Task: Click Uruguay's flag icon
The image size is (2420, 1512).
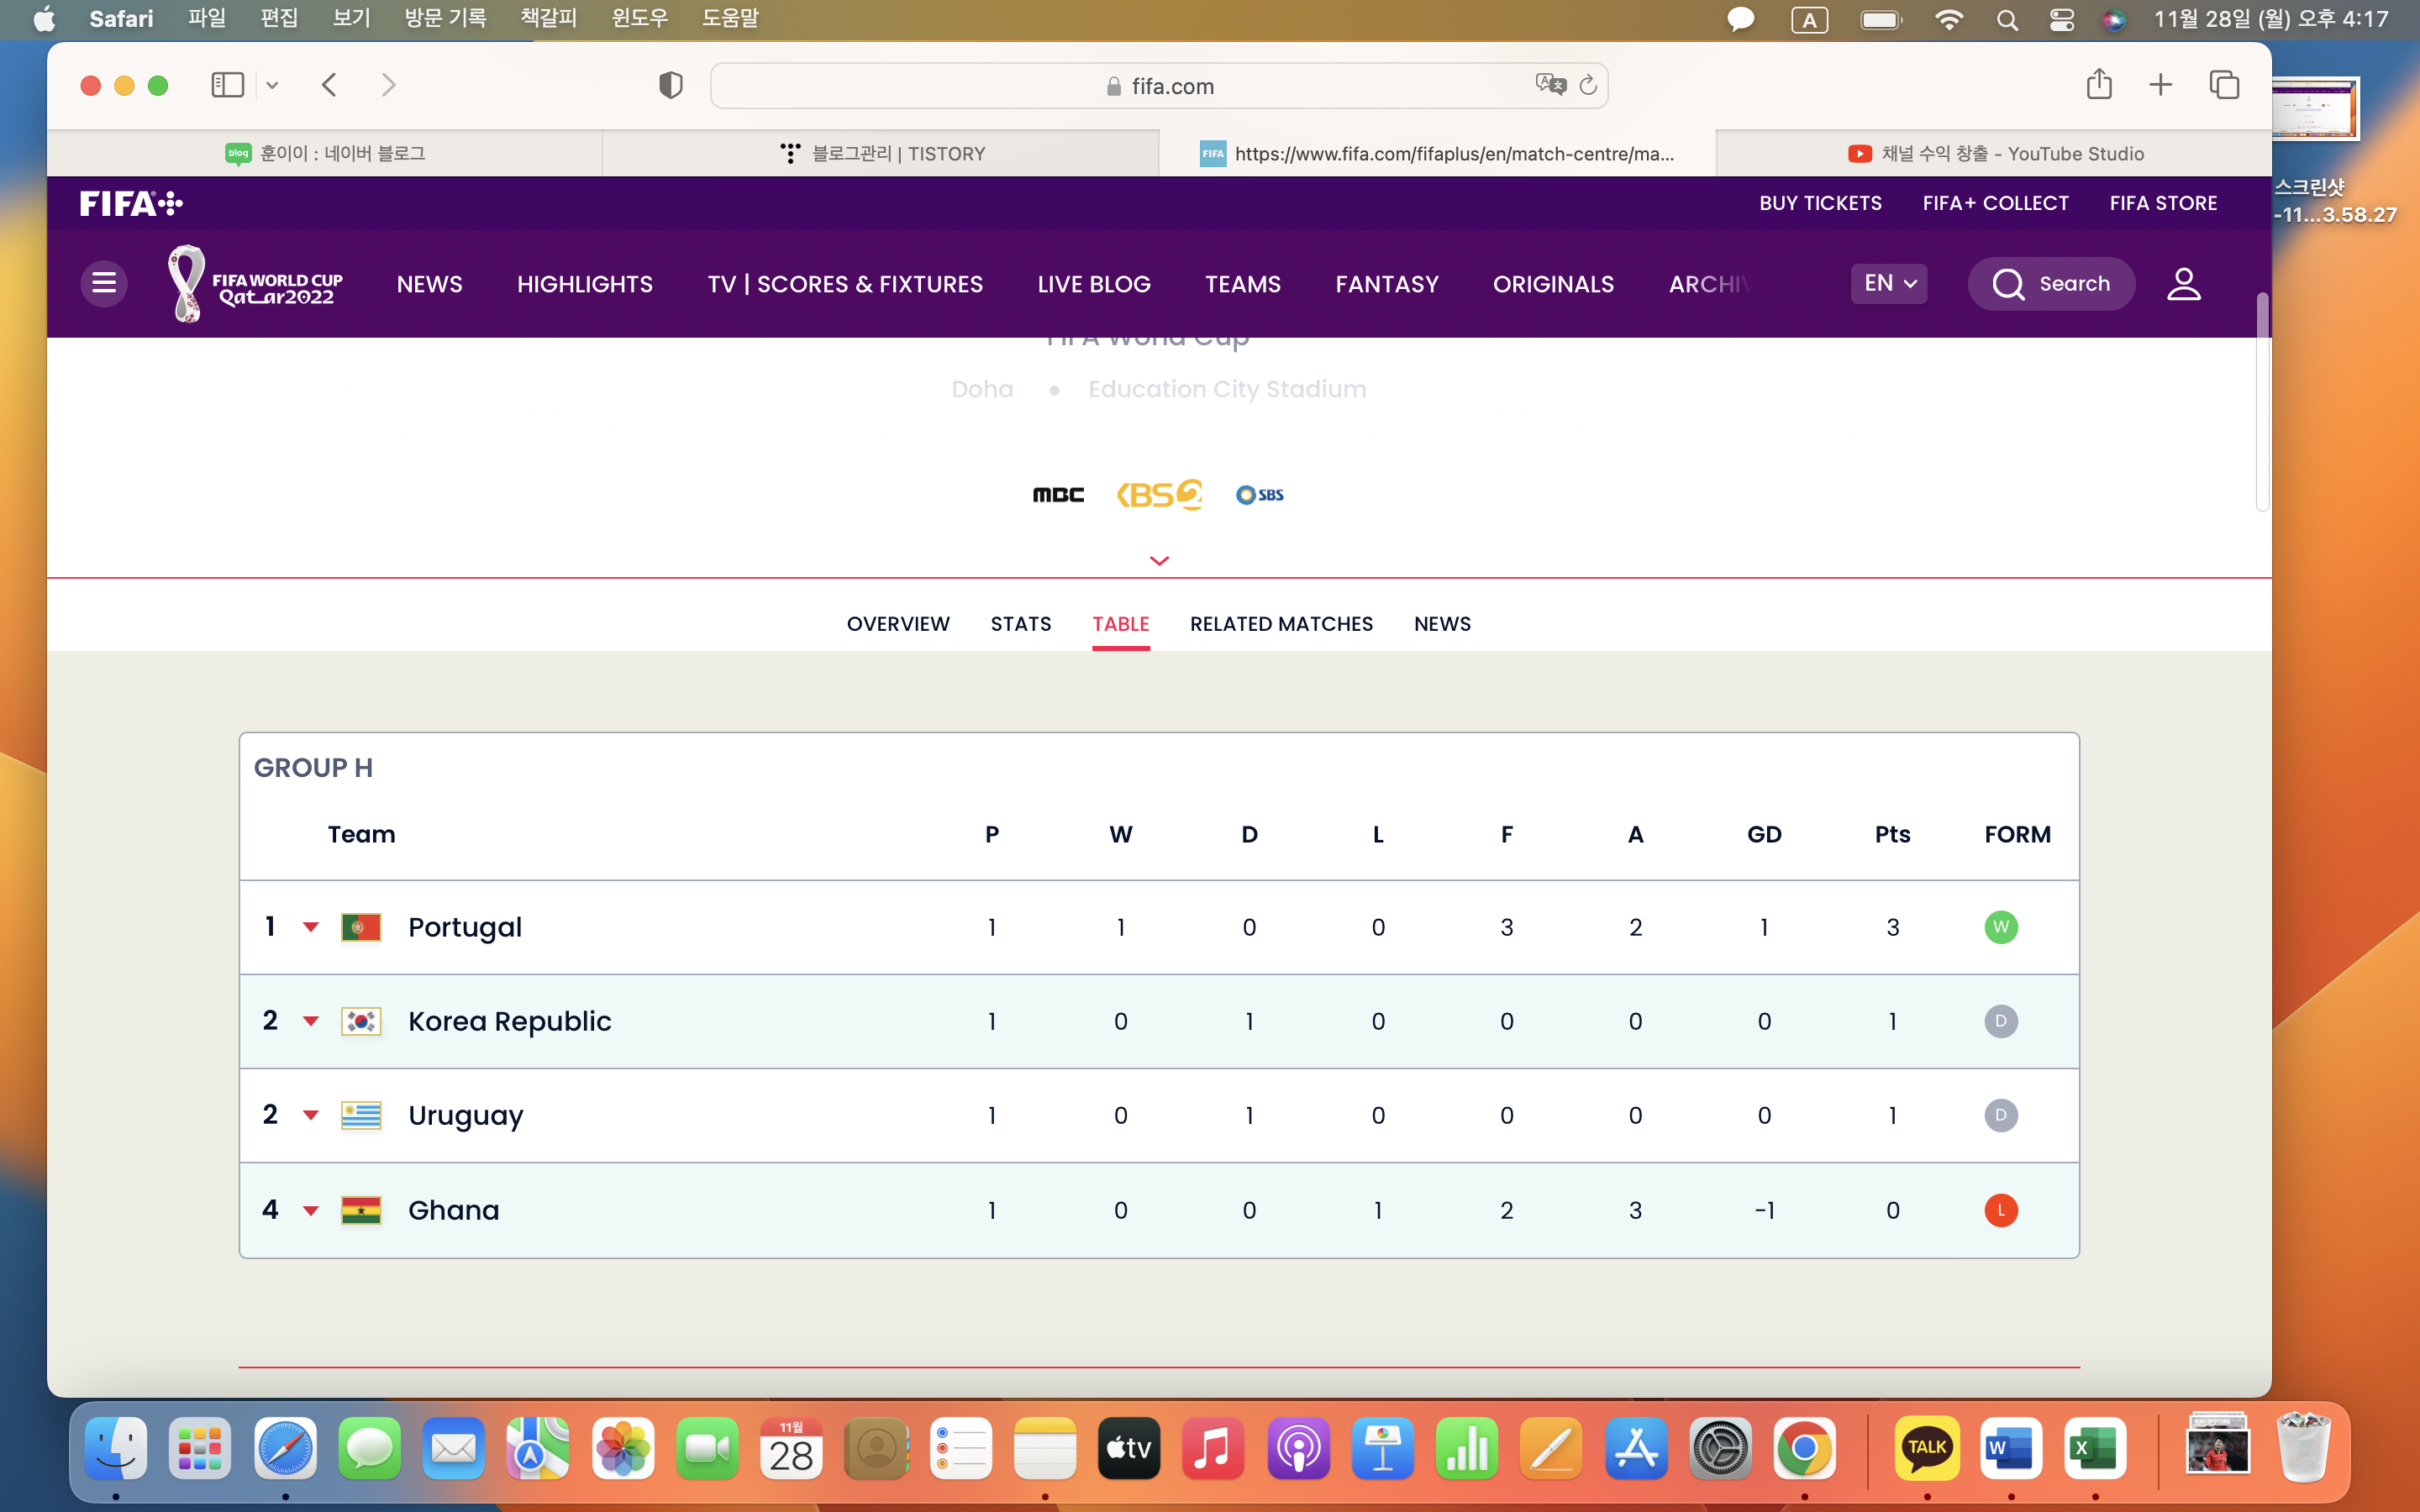Action: pos(361,1115)
